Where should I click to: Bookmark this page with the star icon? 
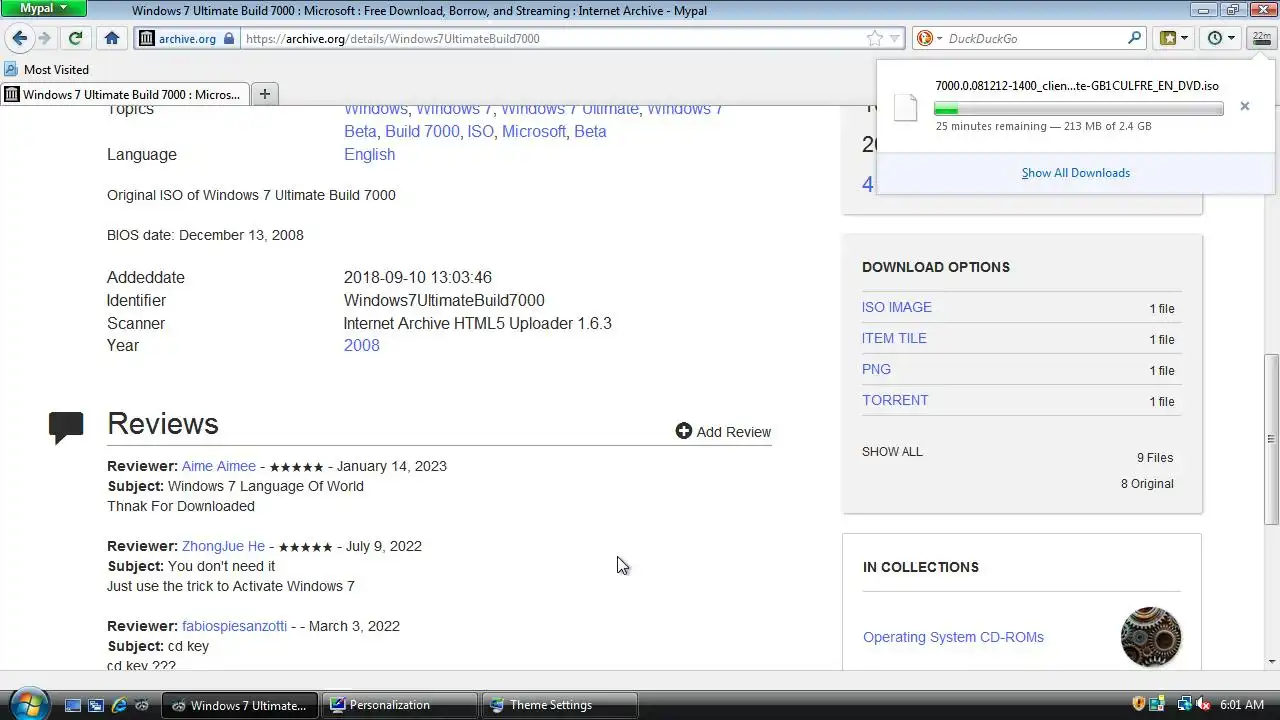pos(875,38)
